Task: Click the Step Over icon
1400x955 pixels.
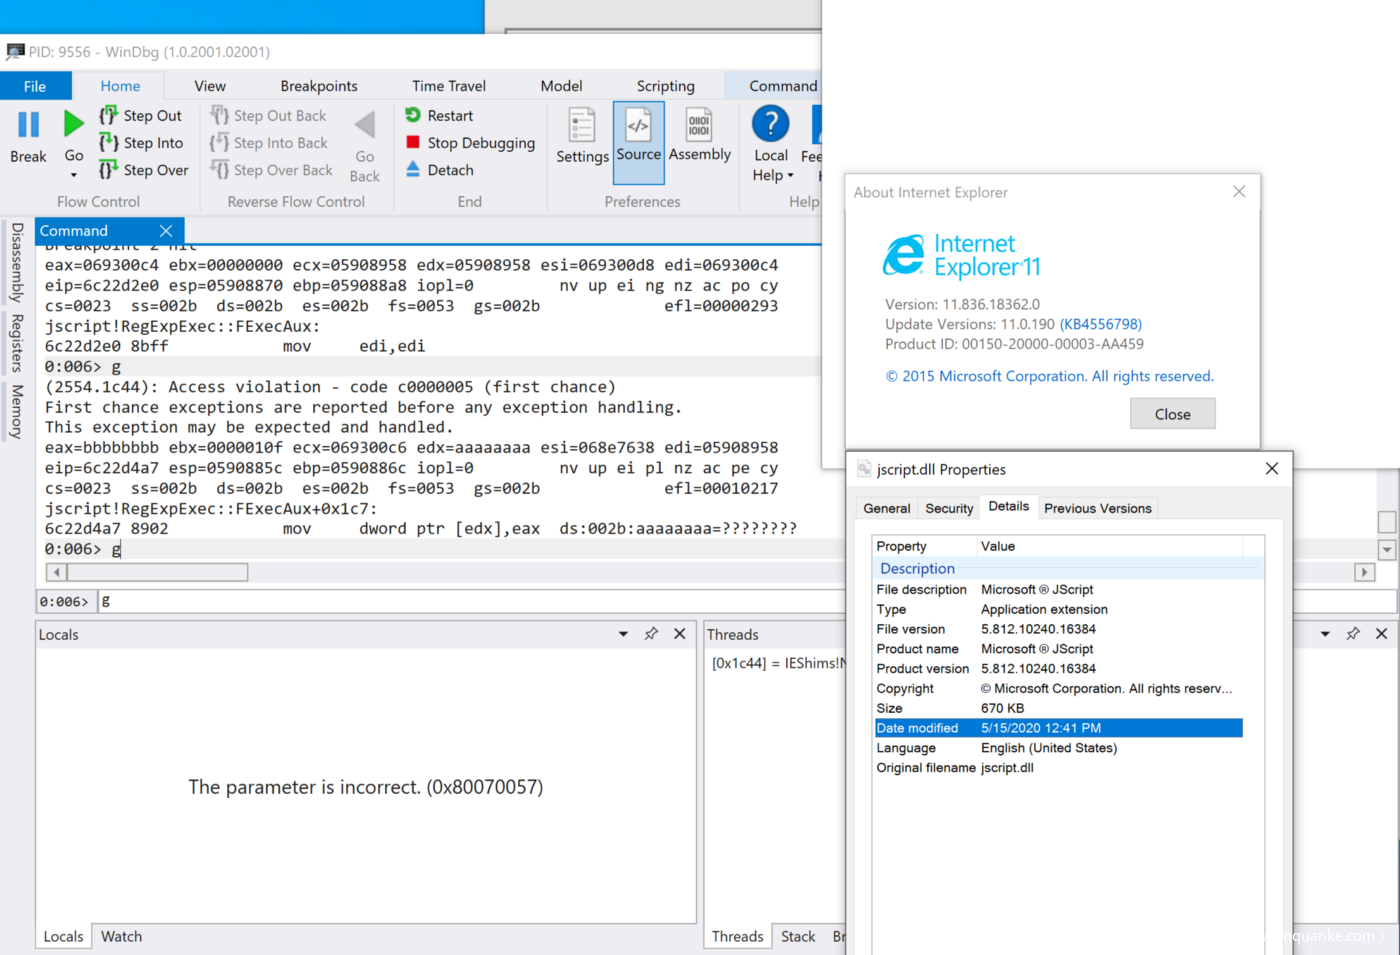Action: (x=108, y=170)
